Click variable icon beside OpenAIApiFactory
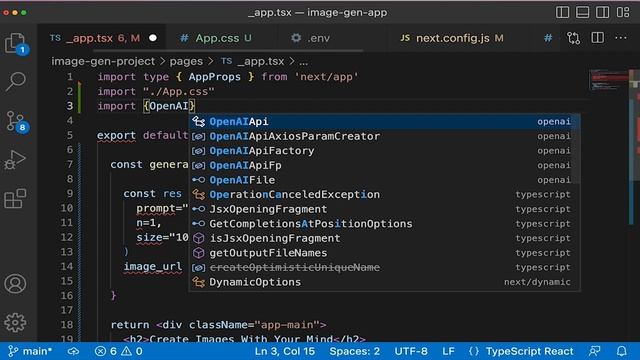Image resolution: width=640 pixels, height=360 pixels. (198, 151)
